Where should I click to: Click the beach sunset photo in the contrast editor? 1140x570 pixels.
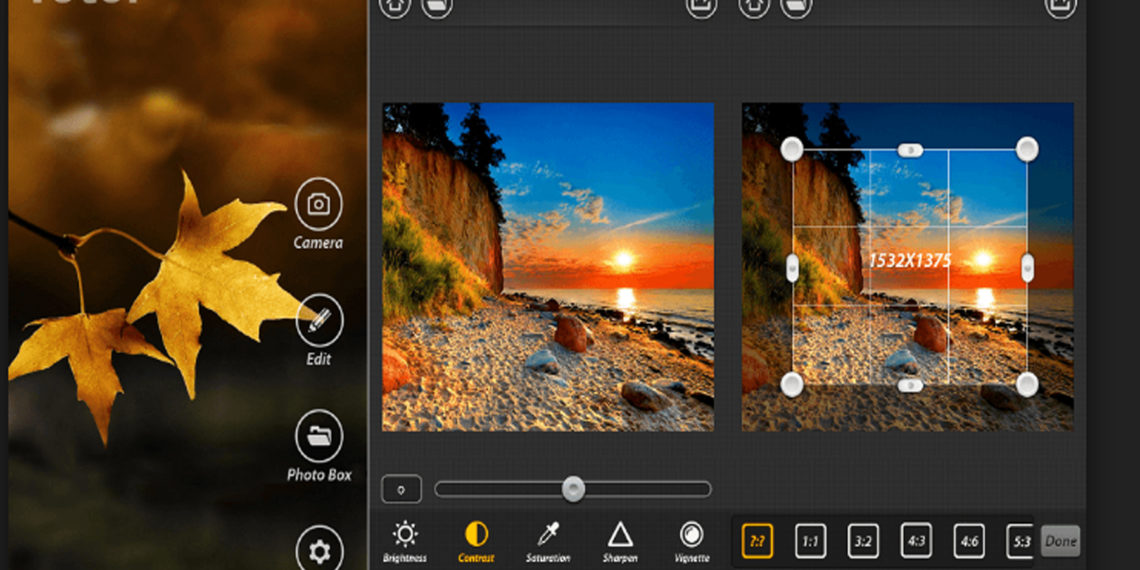[548, 267]
